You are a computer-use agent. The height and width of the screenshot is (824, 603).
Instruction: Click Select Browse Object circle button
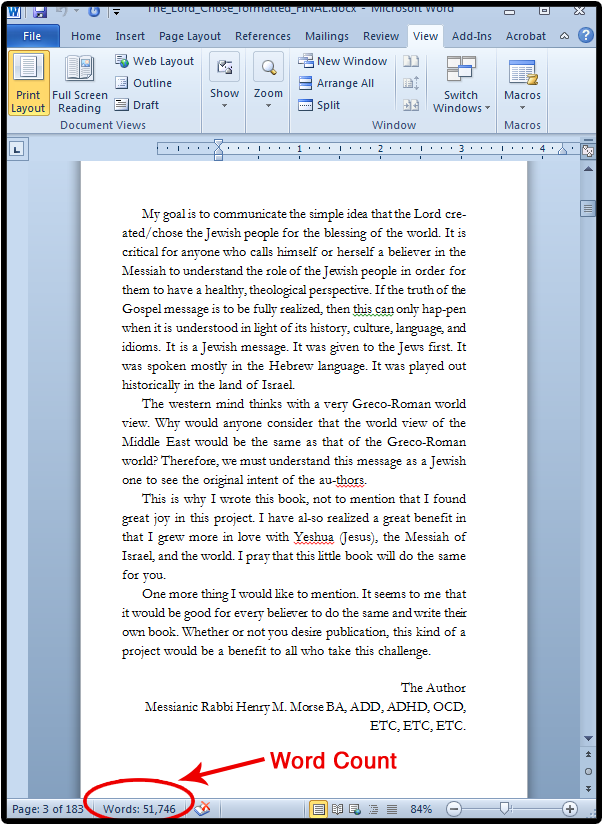pyautogui.click(x=588, y=772)
